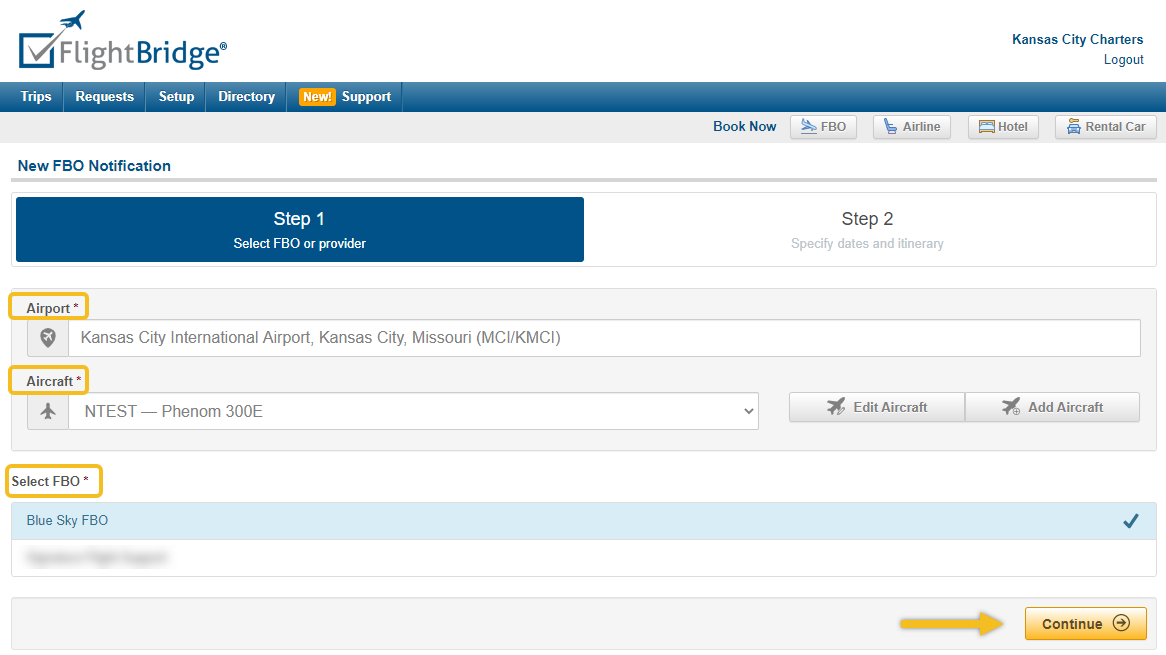This screenshot has height=655, width=1166.
Task: Click the Logout link
Action: click(1122, 59)
